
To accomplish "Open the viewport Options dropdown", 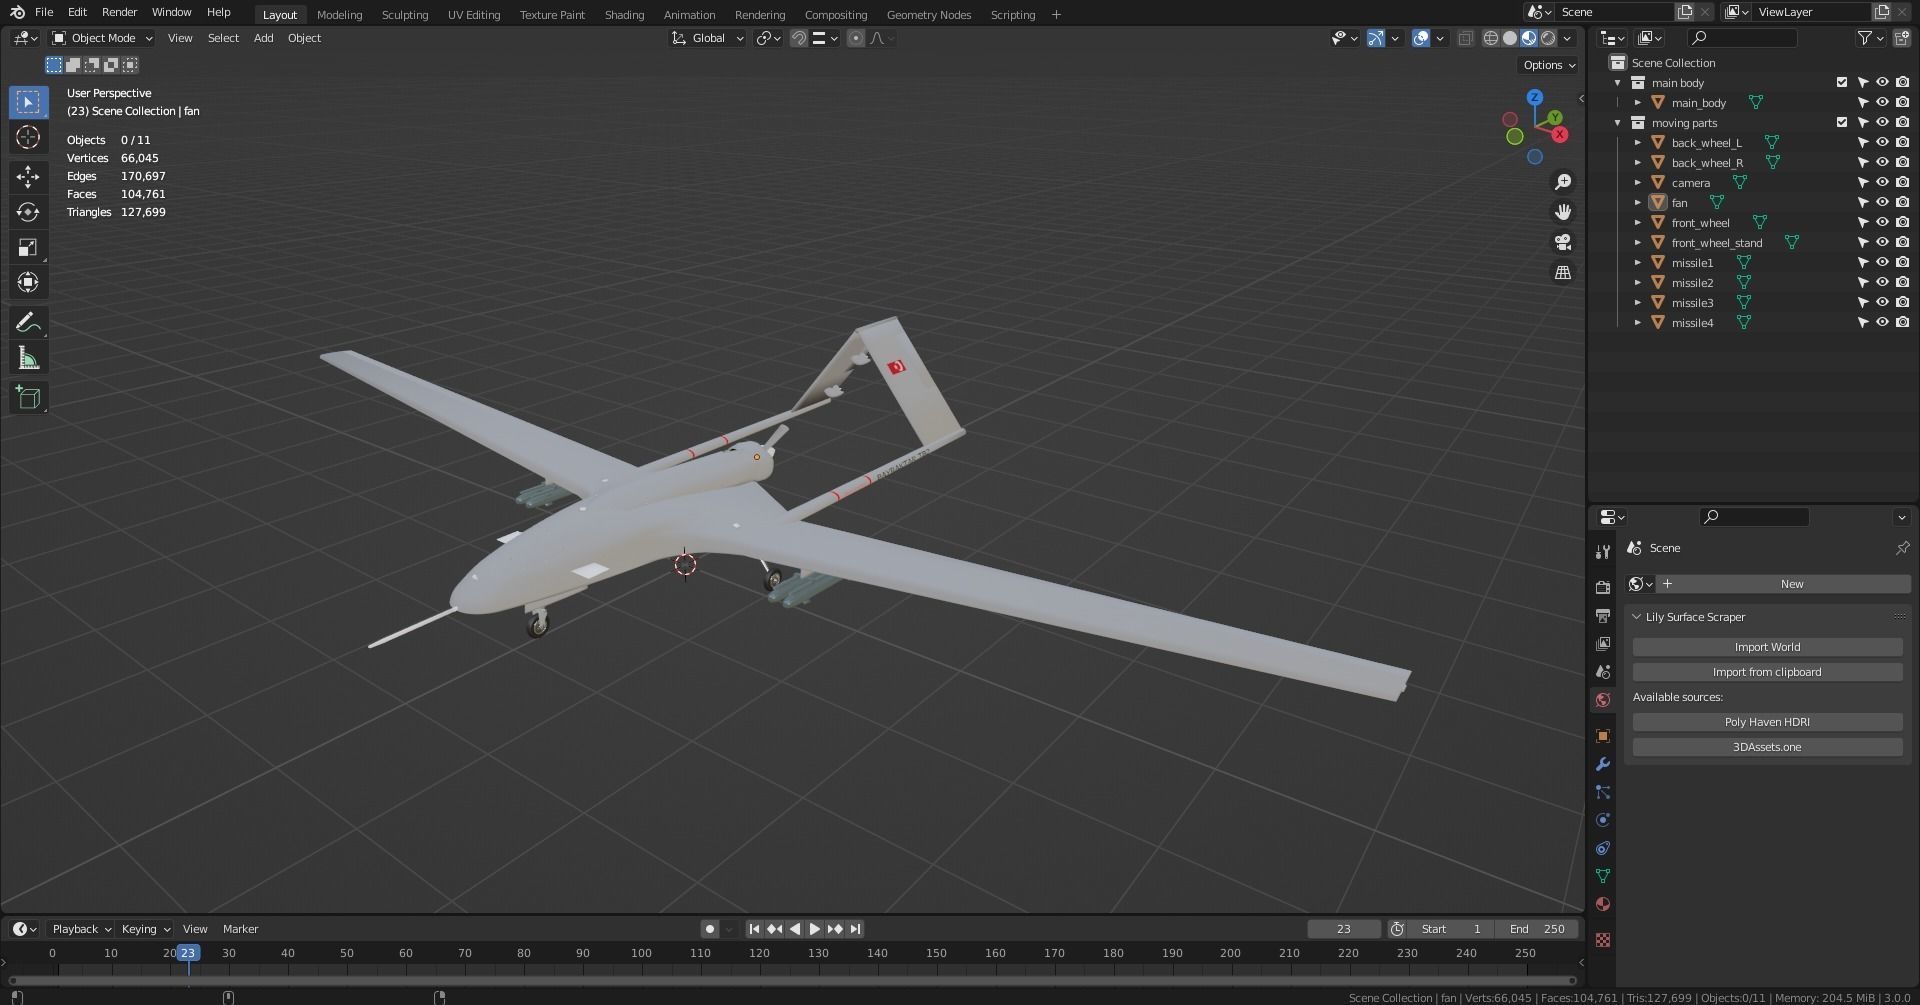I will (1548, 65).
